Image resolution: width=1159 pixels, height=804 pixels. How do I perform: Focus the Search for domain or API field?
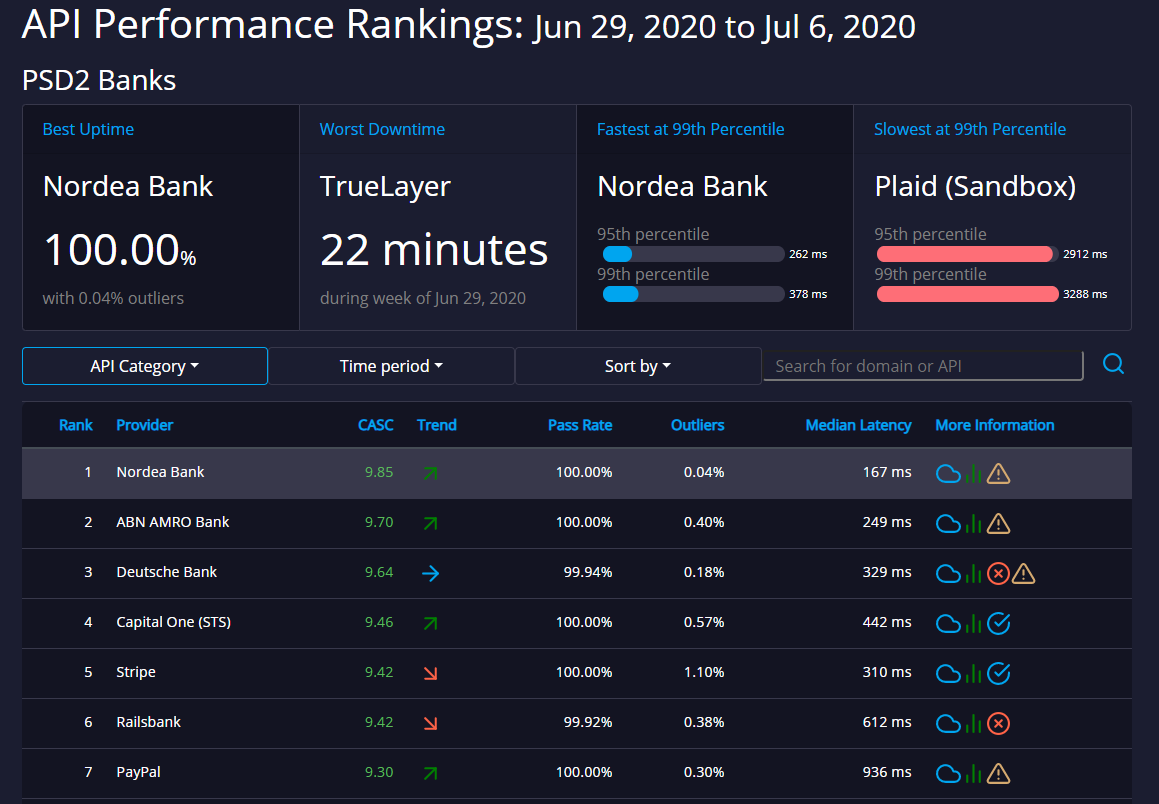click(922, 366)
